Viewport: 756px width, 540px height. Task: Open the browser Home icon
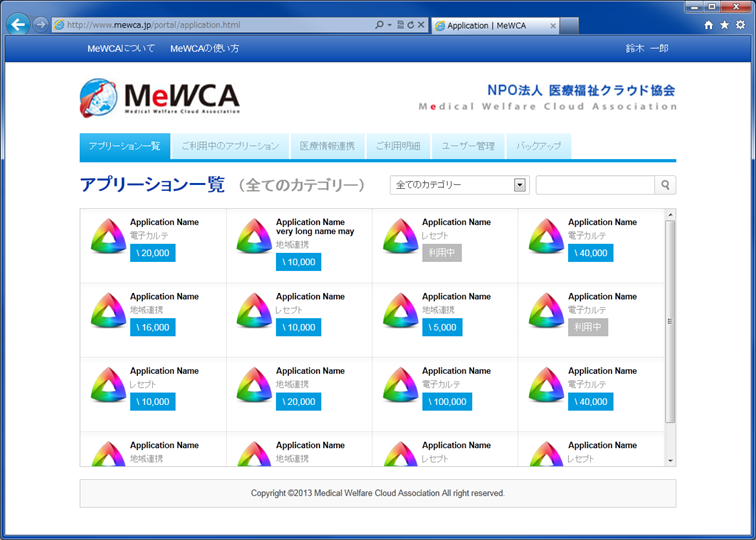[x=709, y=25]
